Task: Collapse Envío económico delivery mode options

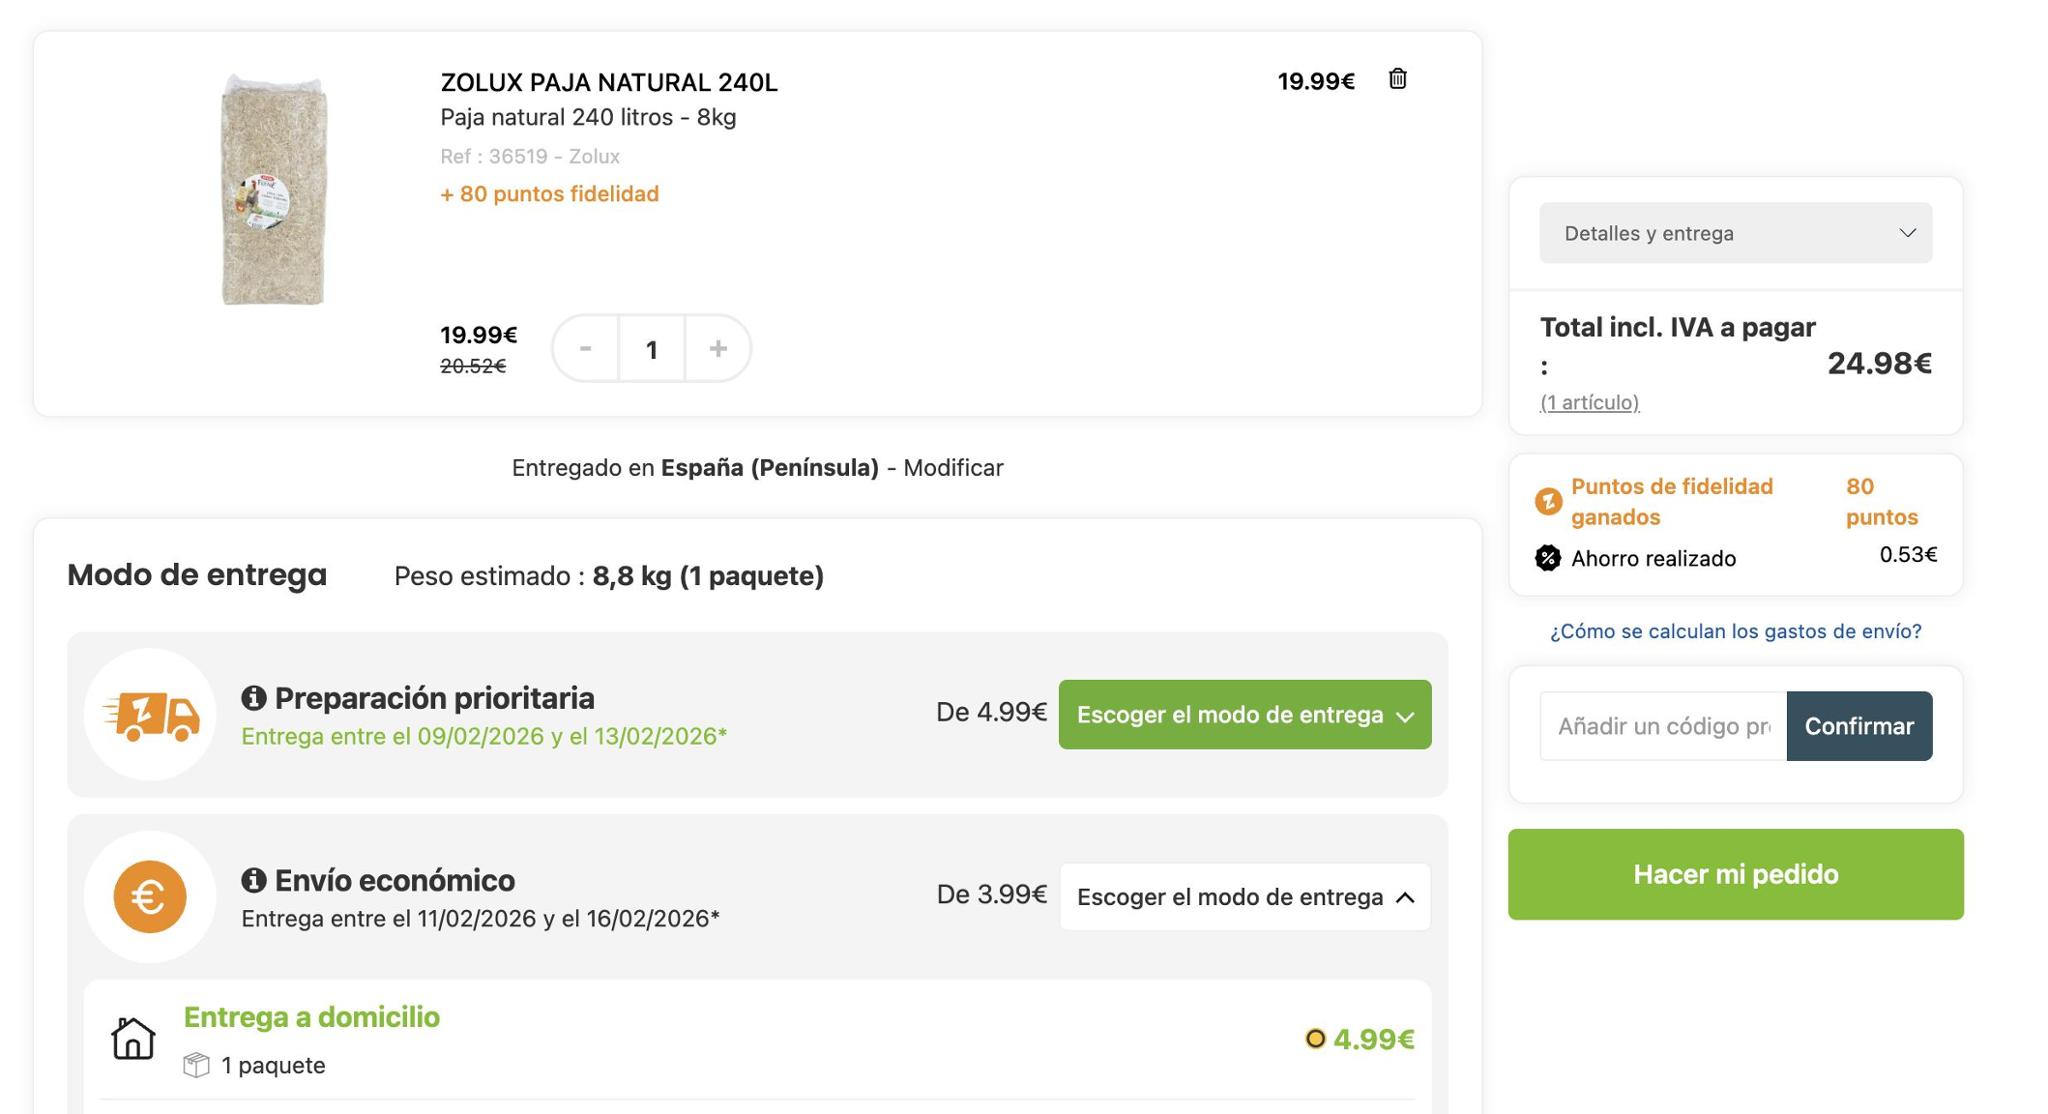Action: pos(1244,897)
